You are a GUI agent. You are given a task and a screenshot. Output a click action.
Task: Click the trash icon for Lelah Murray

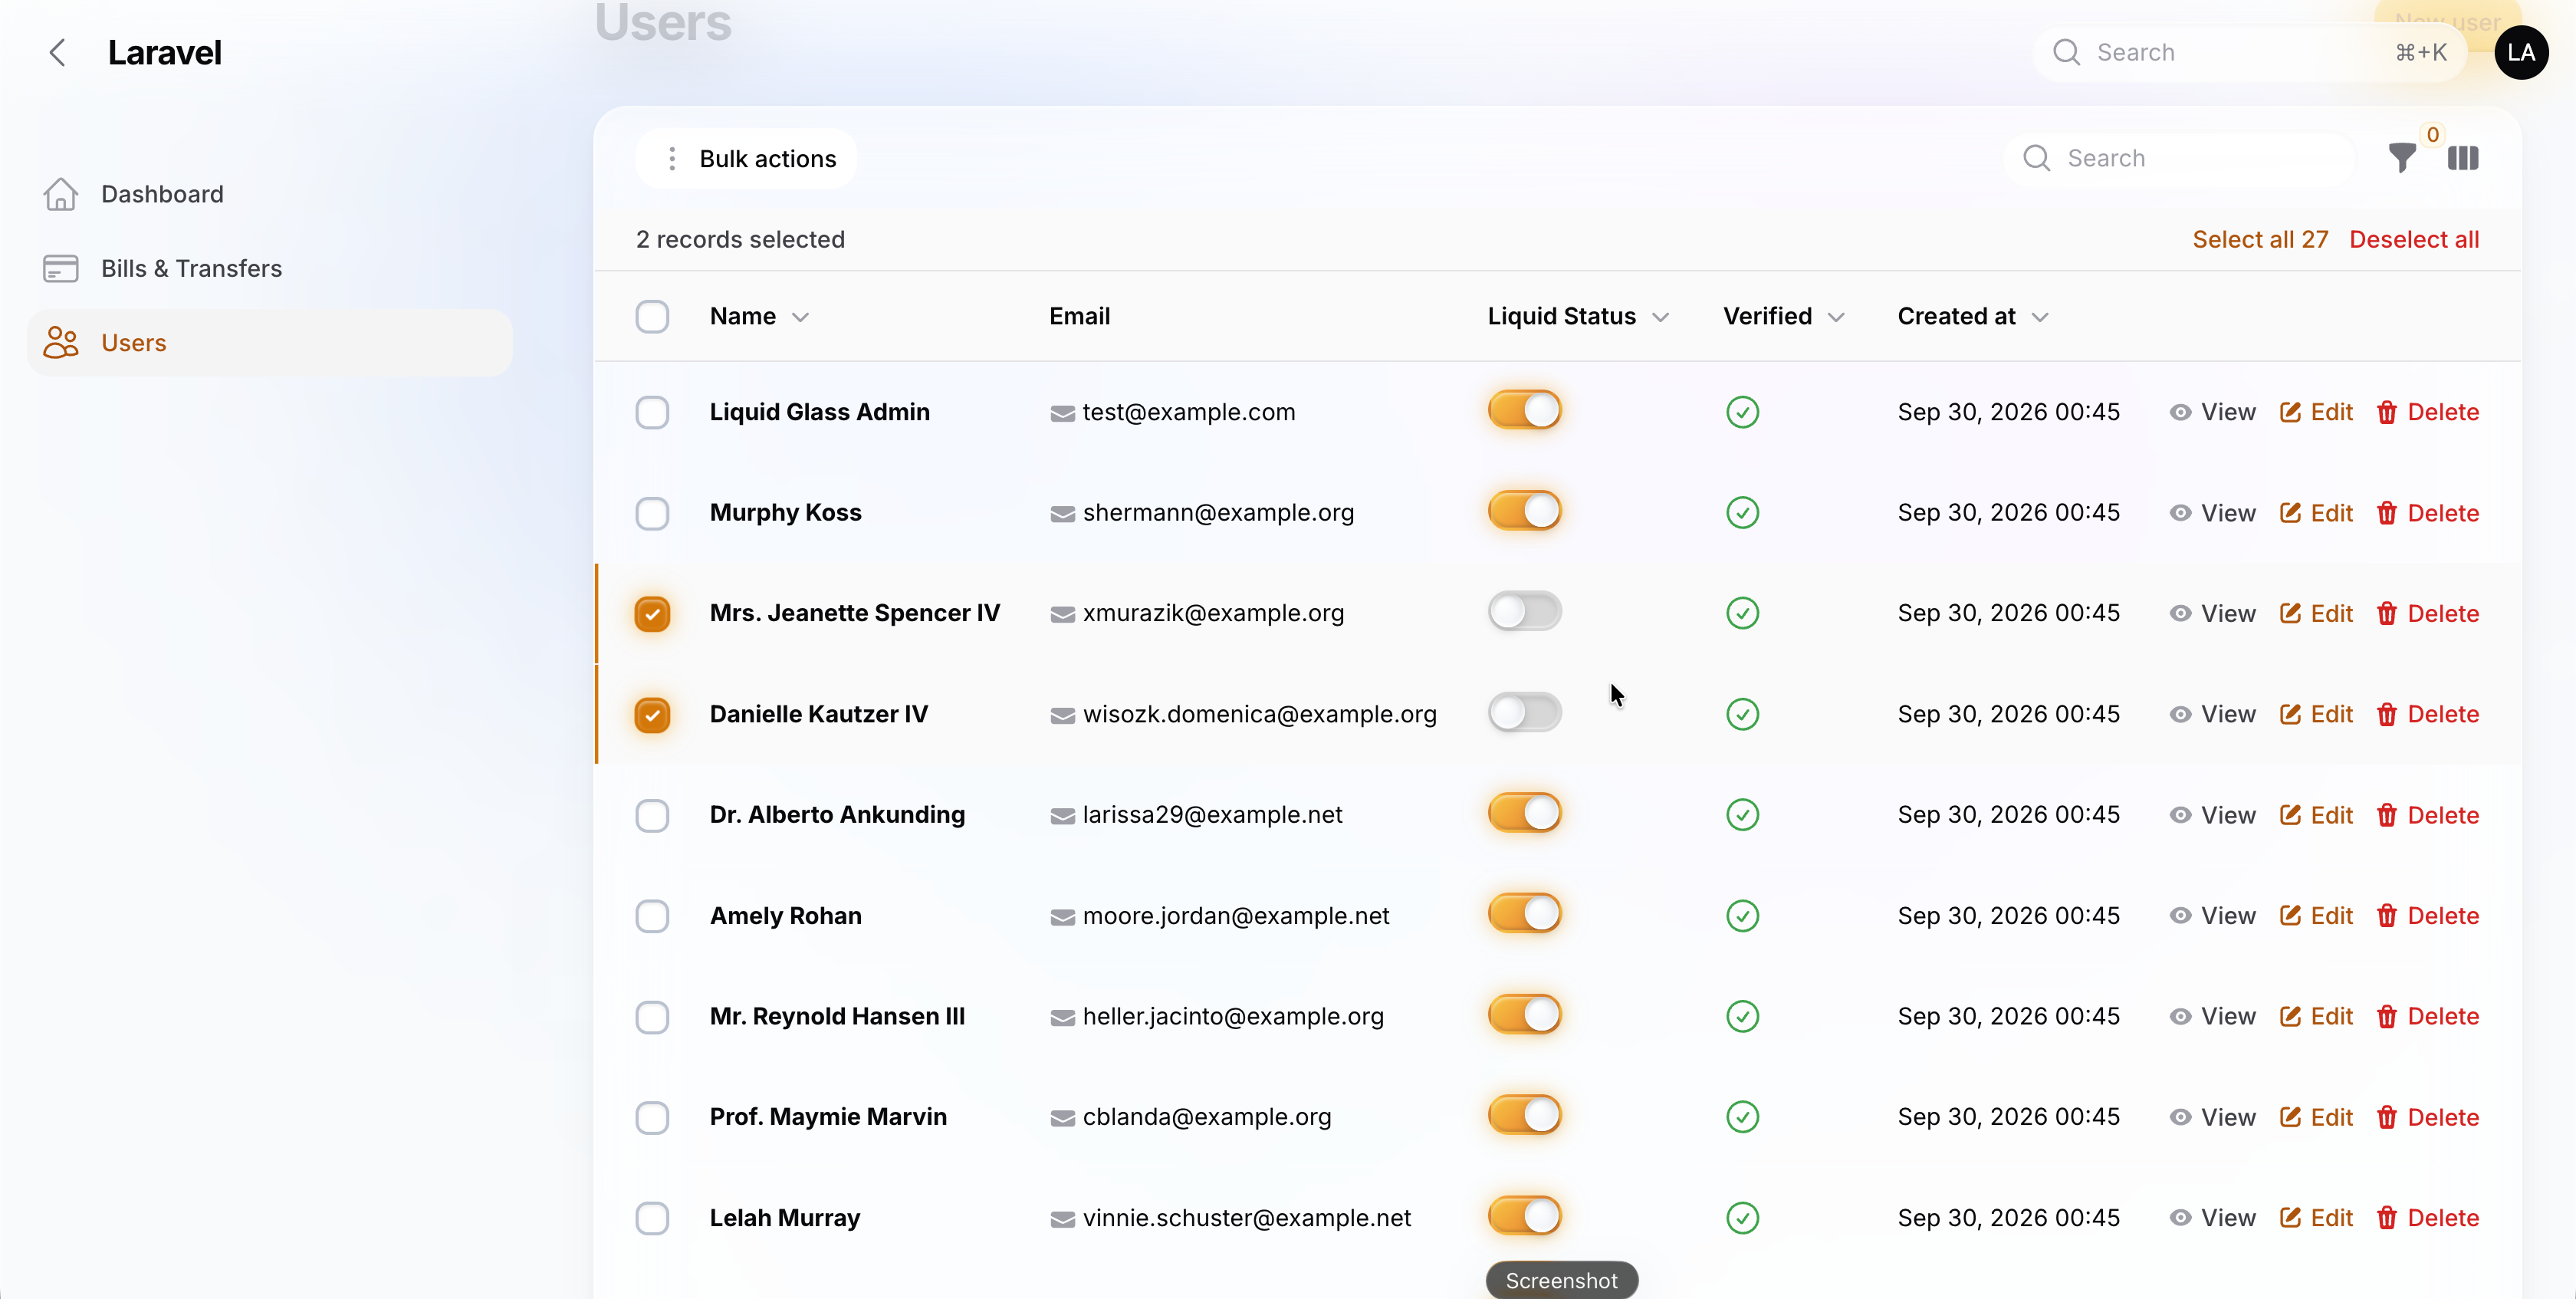click(2387, 1218)
